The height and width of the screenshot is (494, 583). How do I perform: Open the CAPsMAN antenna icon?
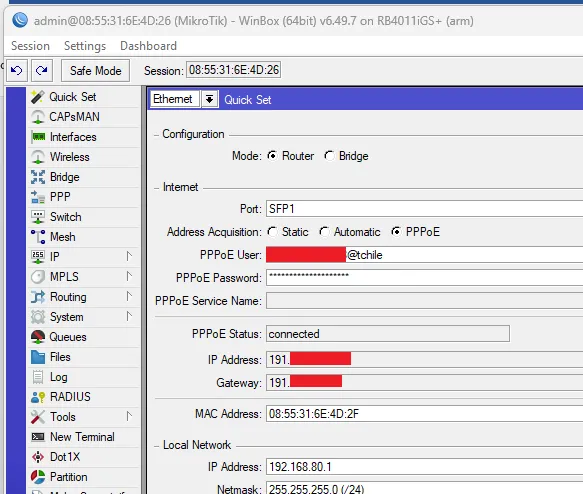click(x=38, y=117)
